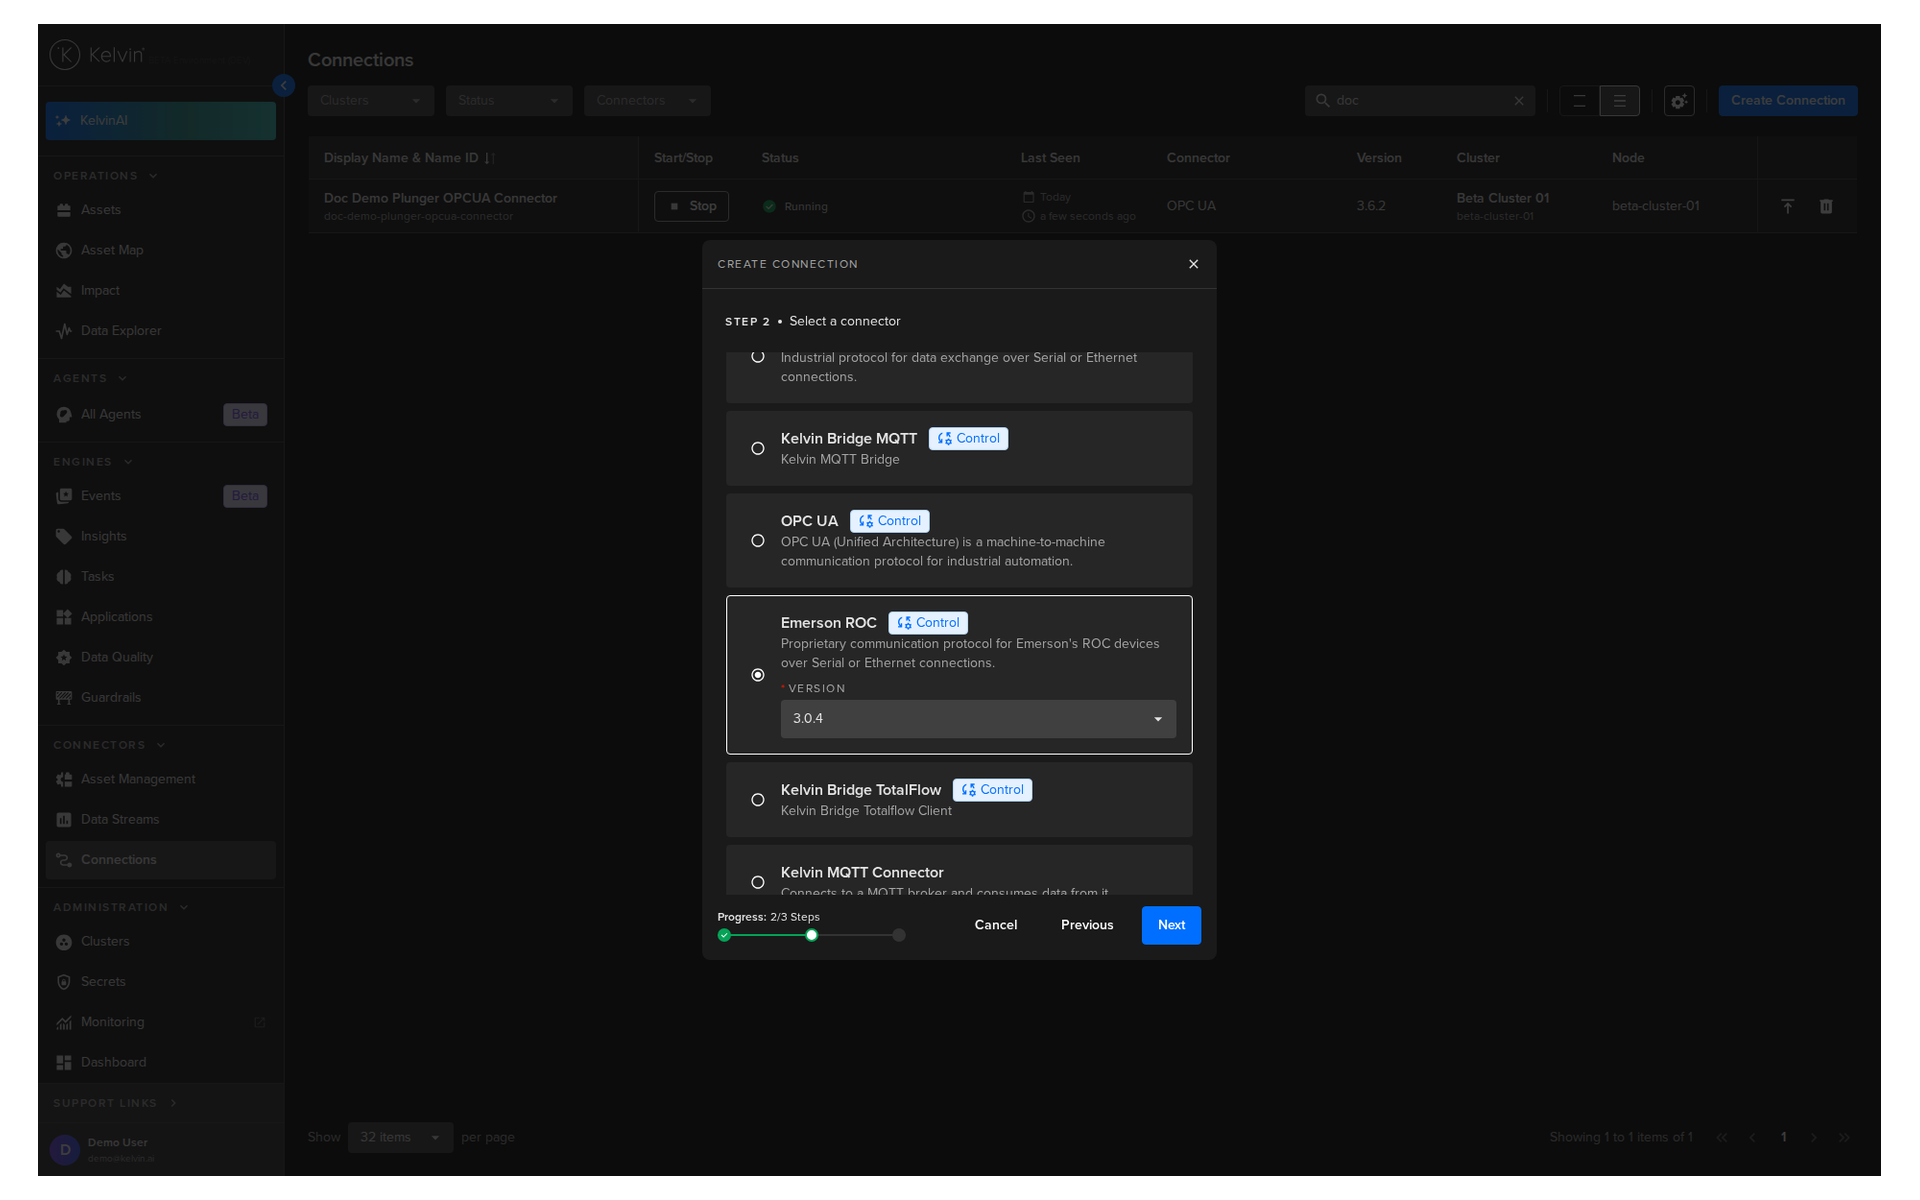Cancel the Create Connection dialog

click(996, 925)
